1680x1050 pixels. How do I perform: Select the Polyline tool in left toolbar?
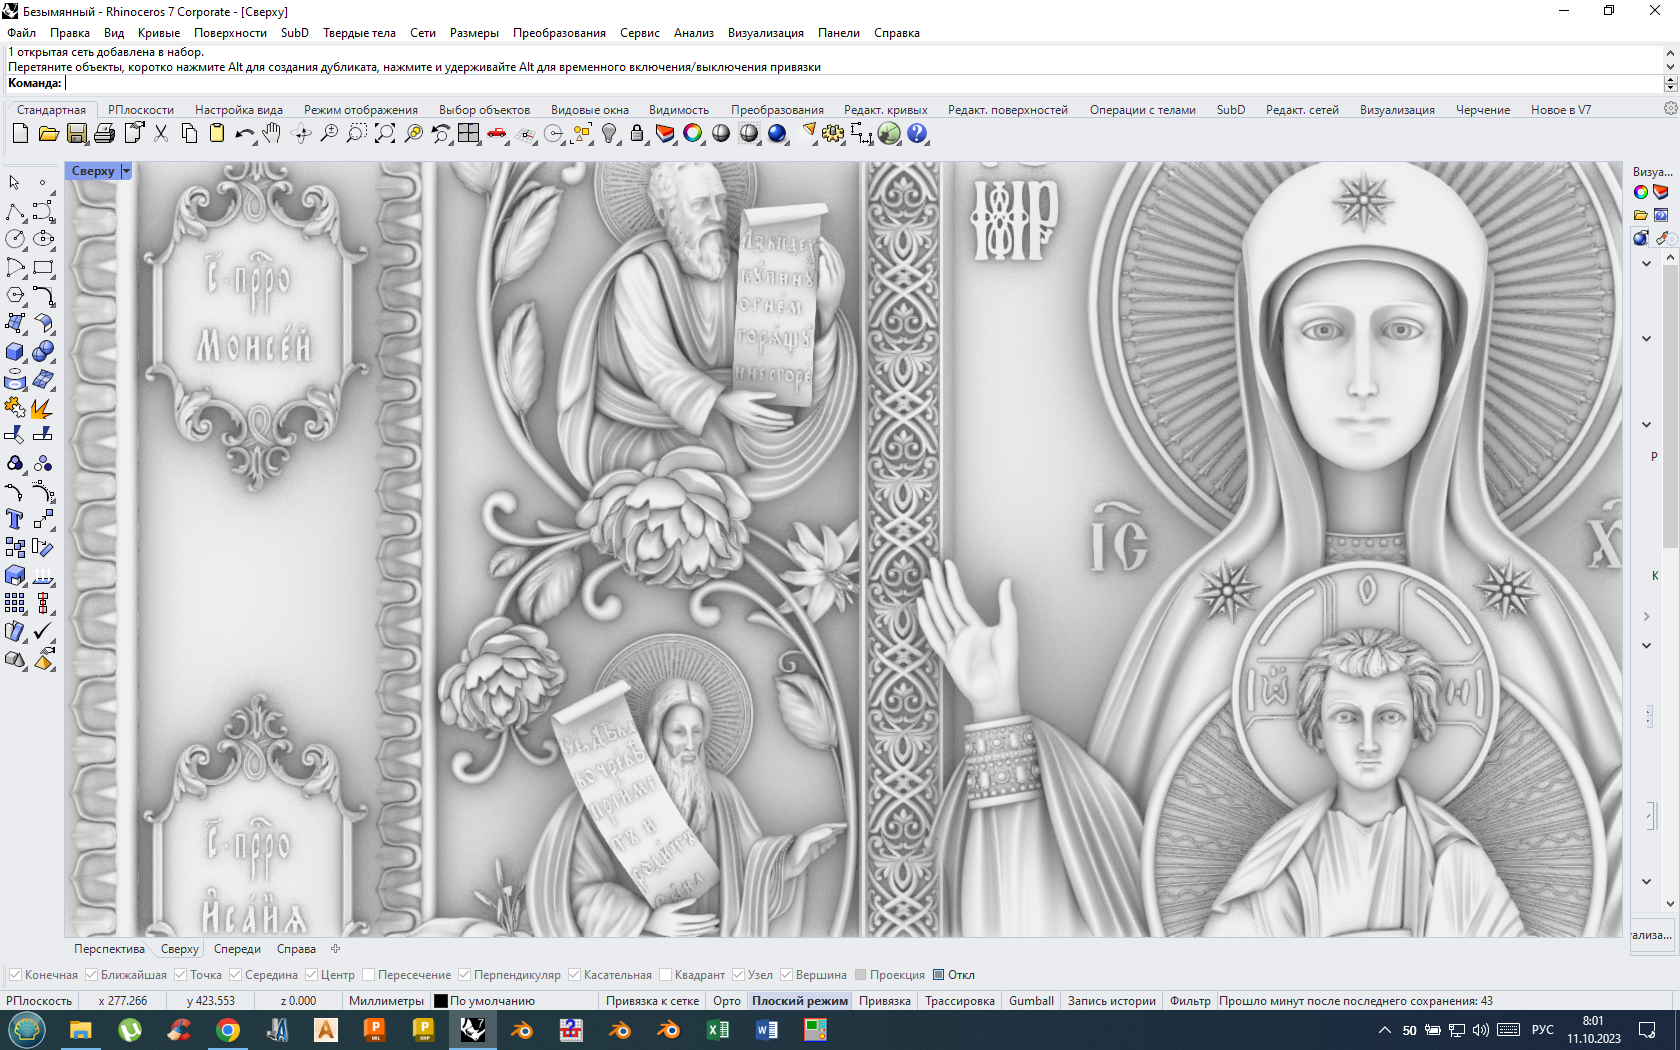click(15, 211)
